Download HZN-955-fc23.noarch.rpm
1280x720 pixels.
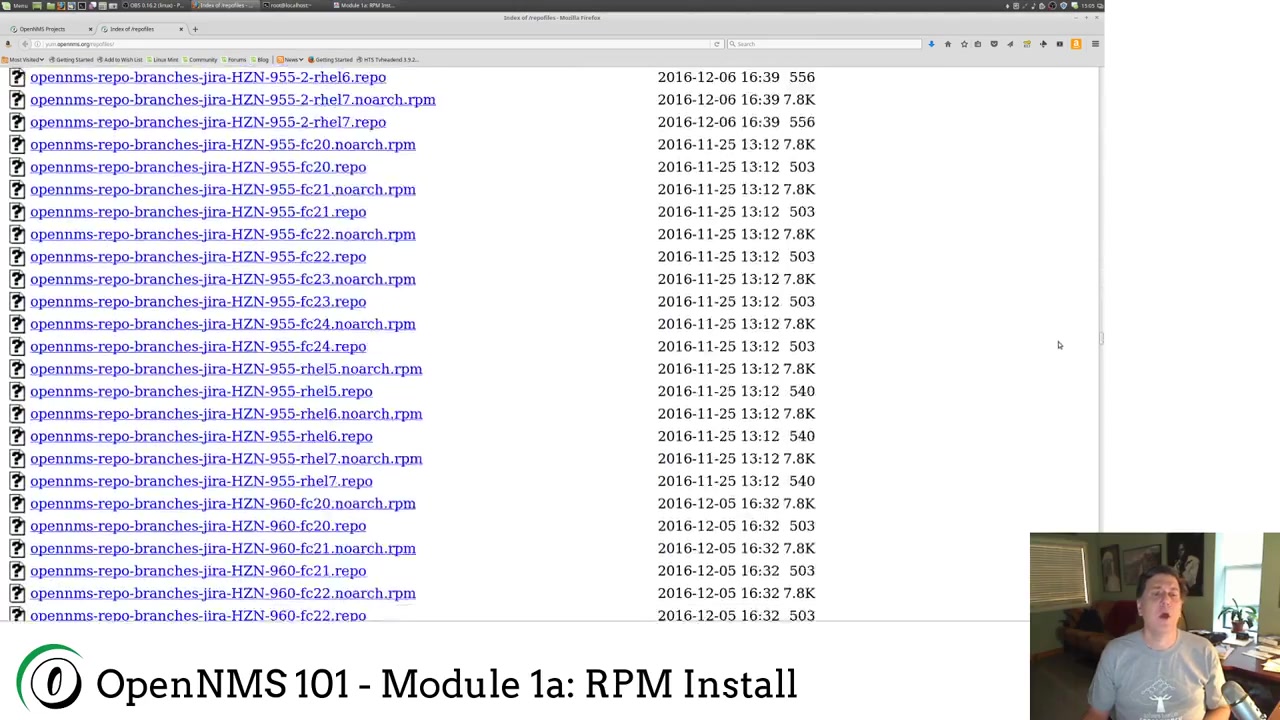coord(222,279)
